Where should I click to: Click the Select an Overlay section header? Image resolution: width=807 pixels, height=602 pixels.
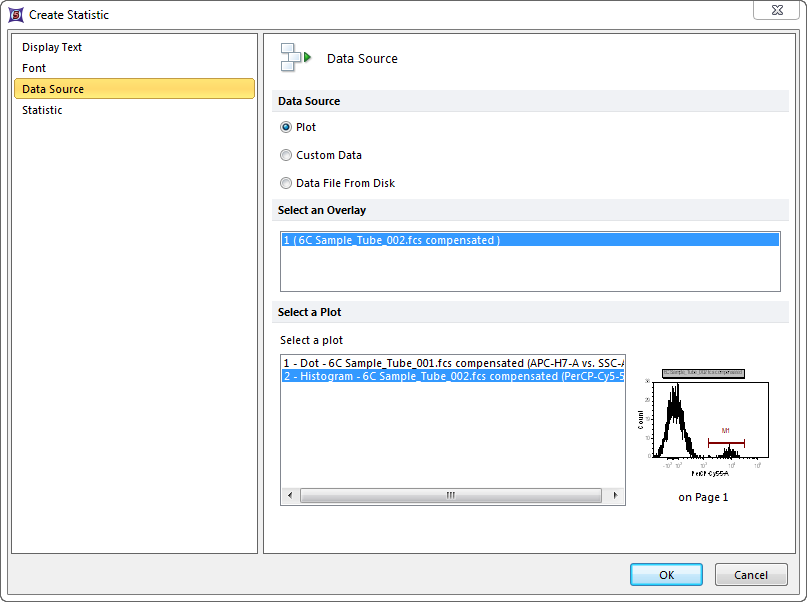click(x=322, y=211)
